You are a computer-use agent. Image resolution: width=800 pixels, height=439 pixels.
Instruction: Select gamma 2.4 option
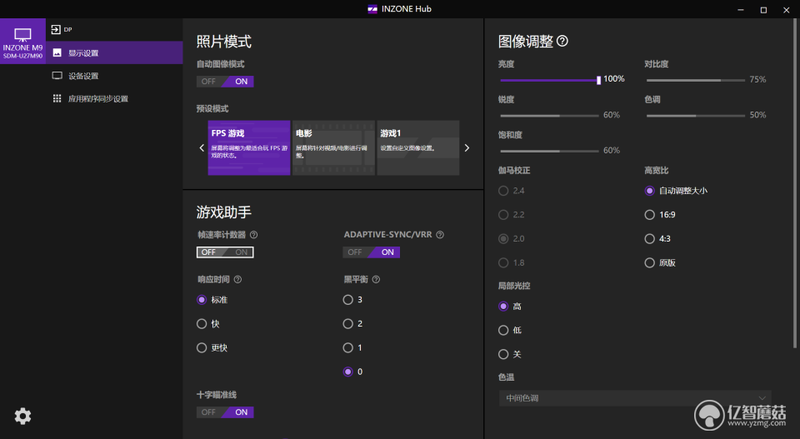[503, 190]
